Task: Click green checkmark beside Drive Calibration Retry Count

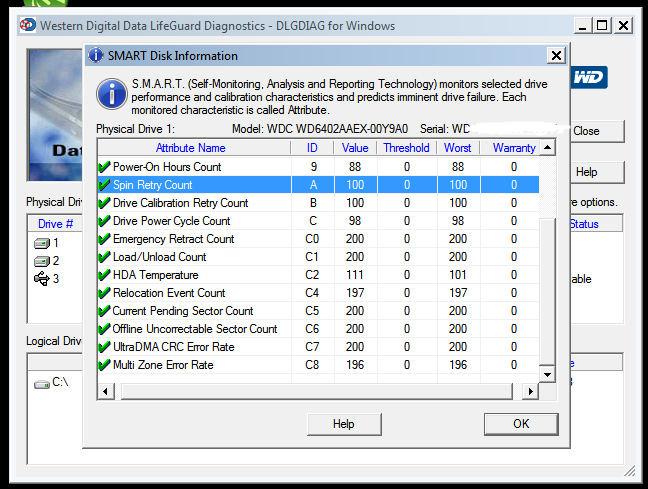Action: 104,203
